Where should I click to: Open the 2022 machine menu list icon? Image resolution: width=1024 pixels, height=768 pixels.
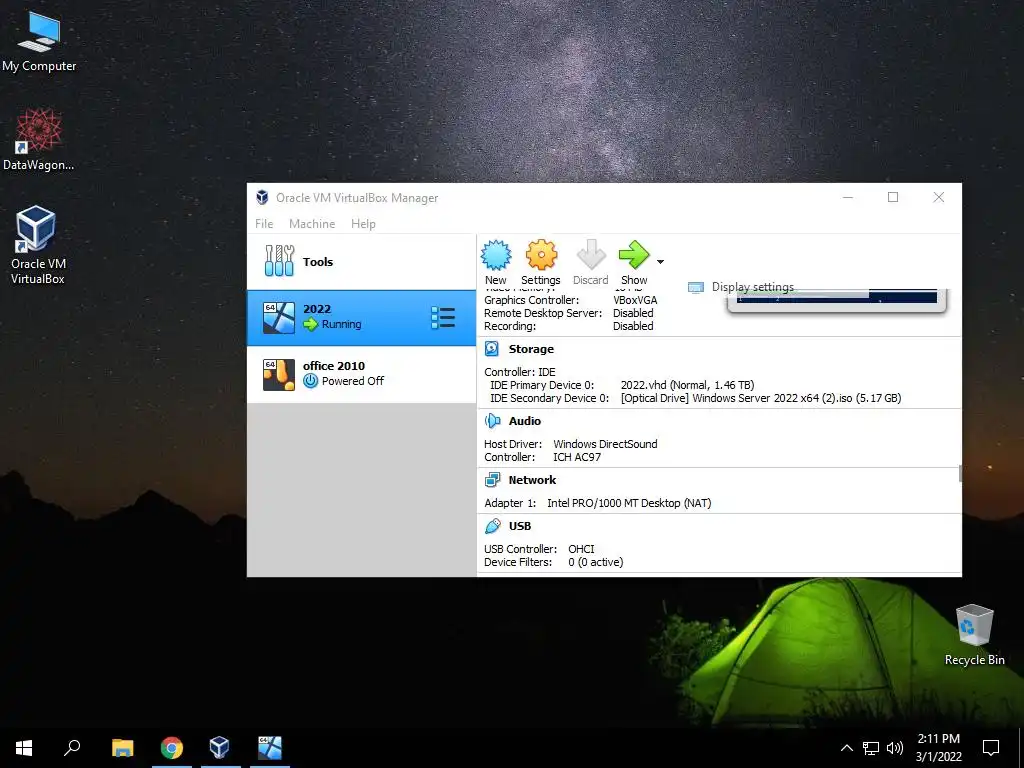click(443, 318)
